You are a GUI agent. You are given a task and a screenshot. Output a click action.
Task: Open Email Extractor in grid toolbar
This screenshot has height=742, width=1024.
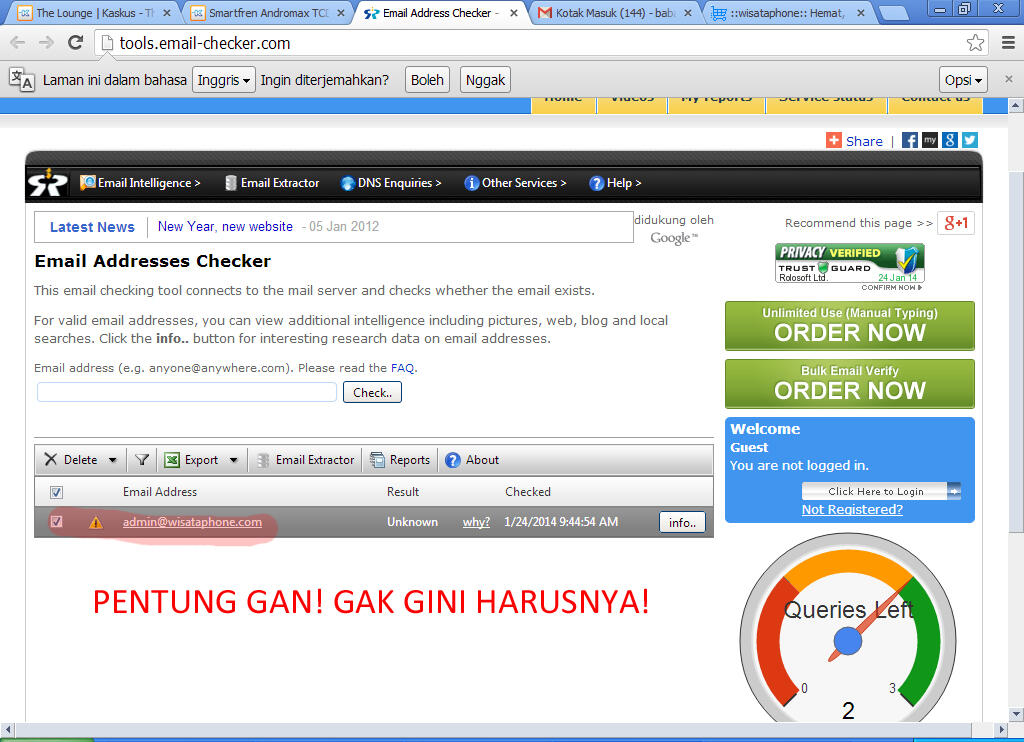coord(306,460)
